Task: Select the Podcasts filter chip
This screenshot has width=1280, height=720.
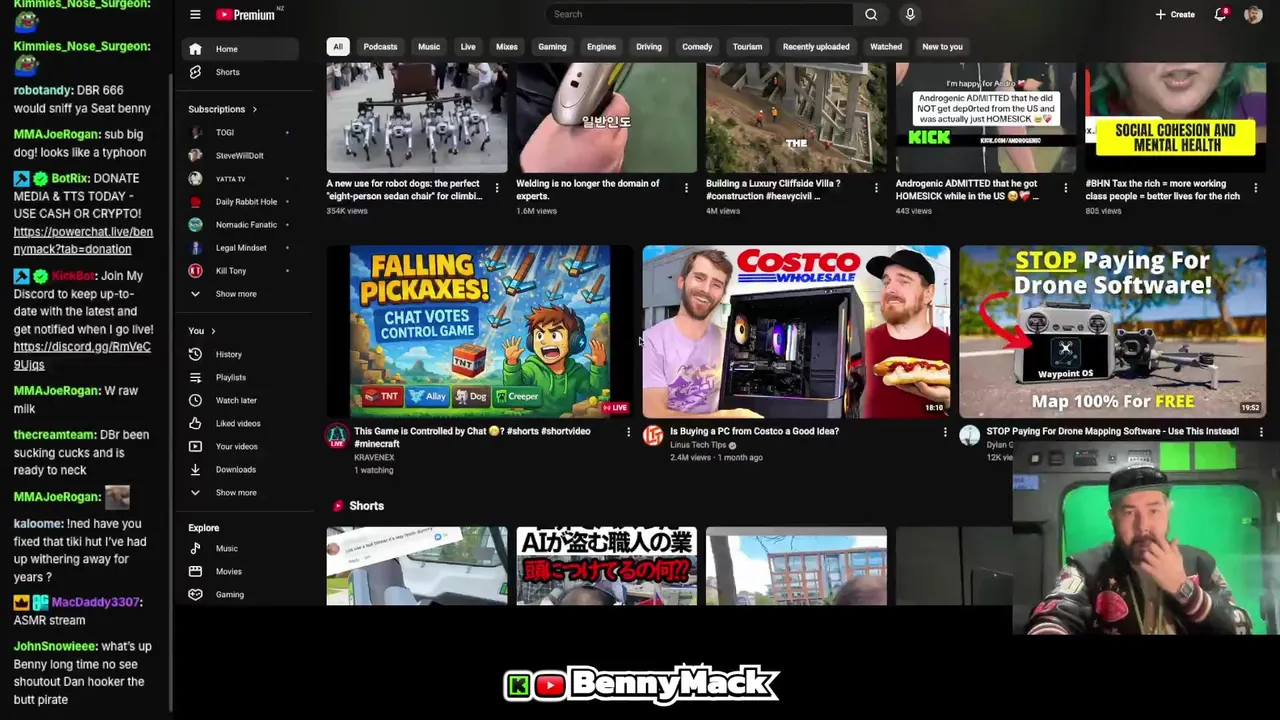Action: (380, 47)
